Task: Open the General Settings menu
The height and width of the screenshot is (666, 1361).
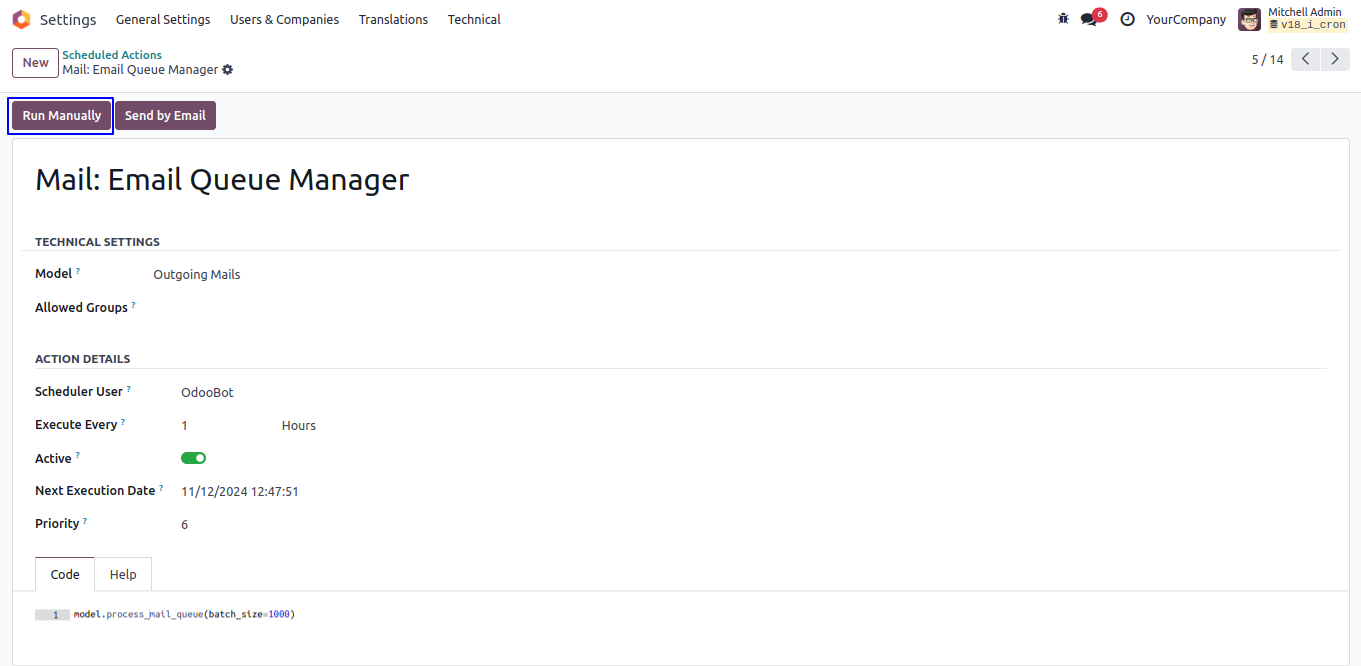Action: click(x=163, y=19)
